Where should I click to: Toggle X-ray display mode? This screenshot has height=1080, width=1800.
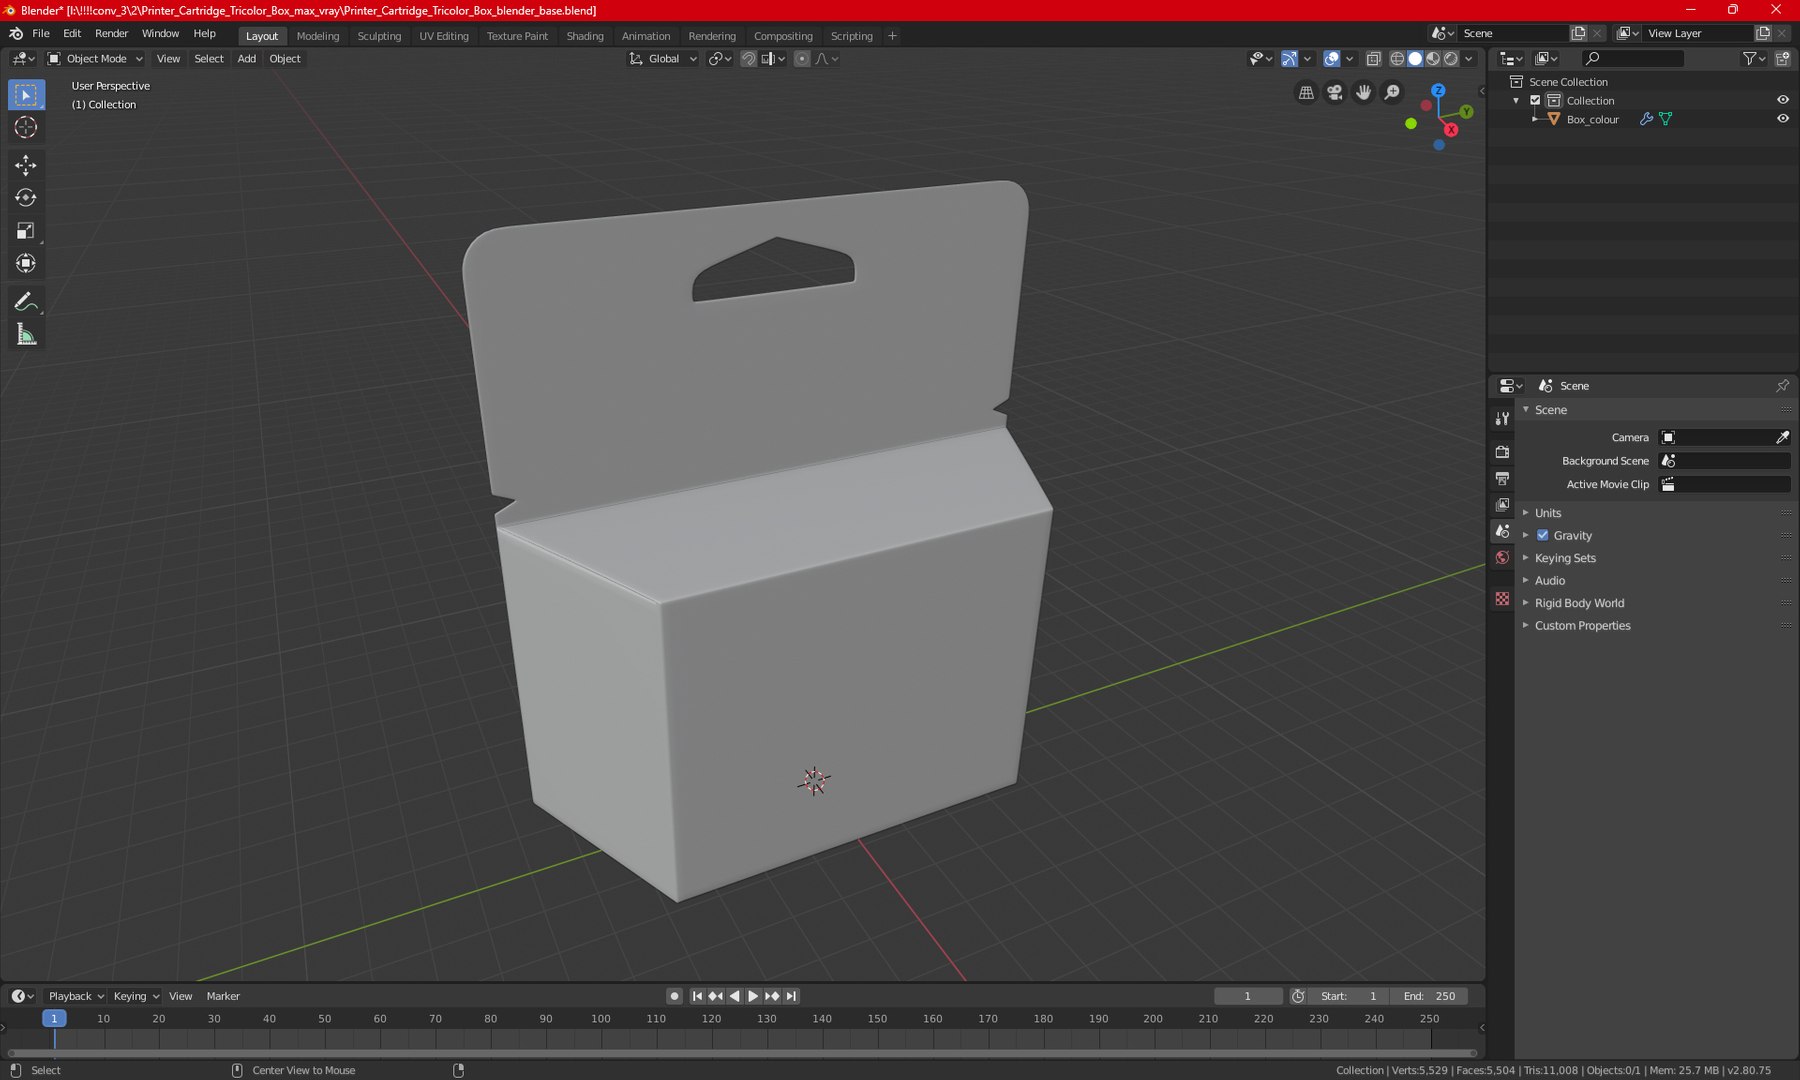point(1374,59)
